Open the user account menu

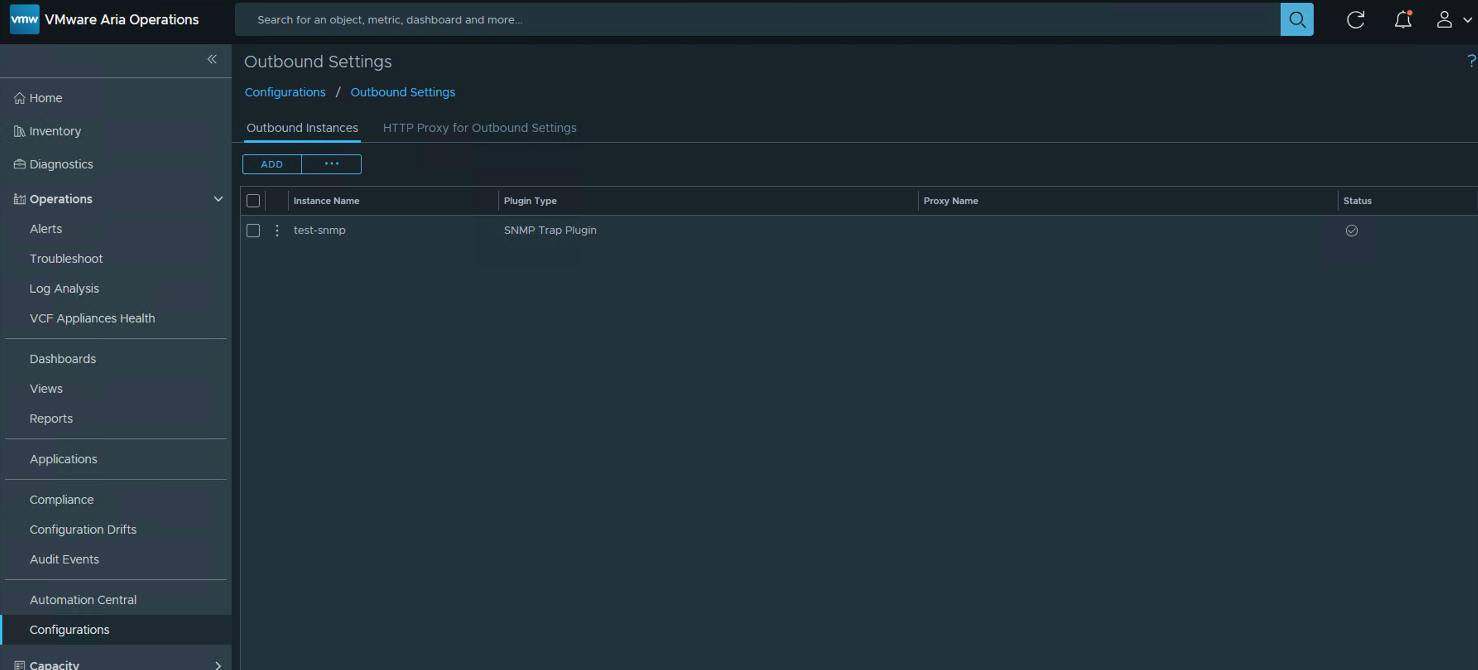pyautogui.click(x=1452, y=20)
